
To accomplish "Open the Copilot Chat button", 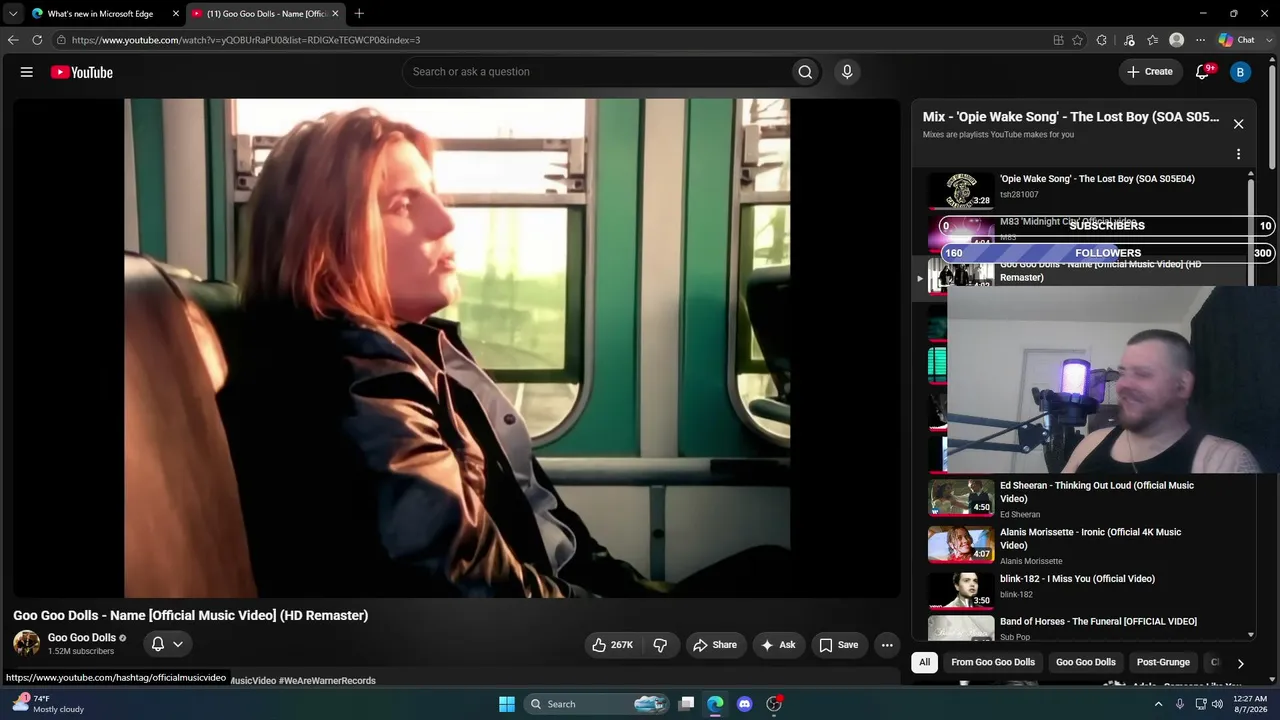I will [x=1237, y=40].
